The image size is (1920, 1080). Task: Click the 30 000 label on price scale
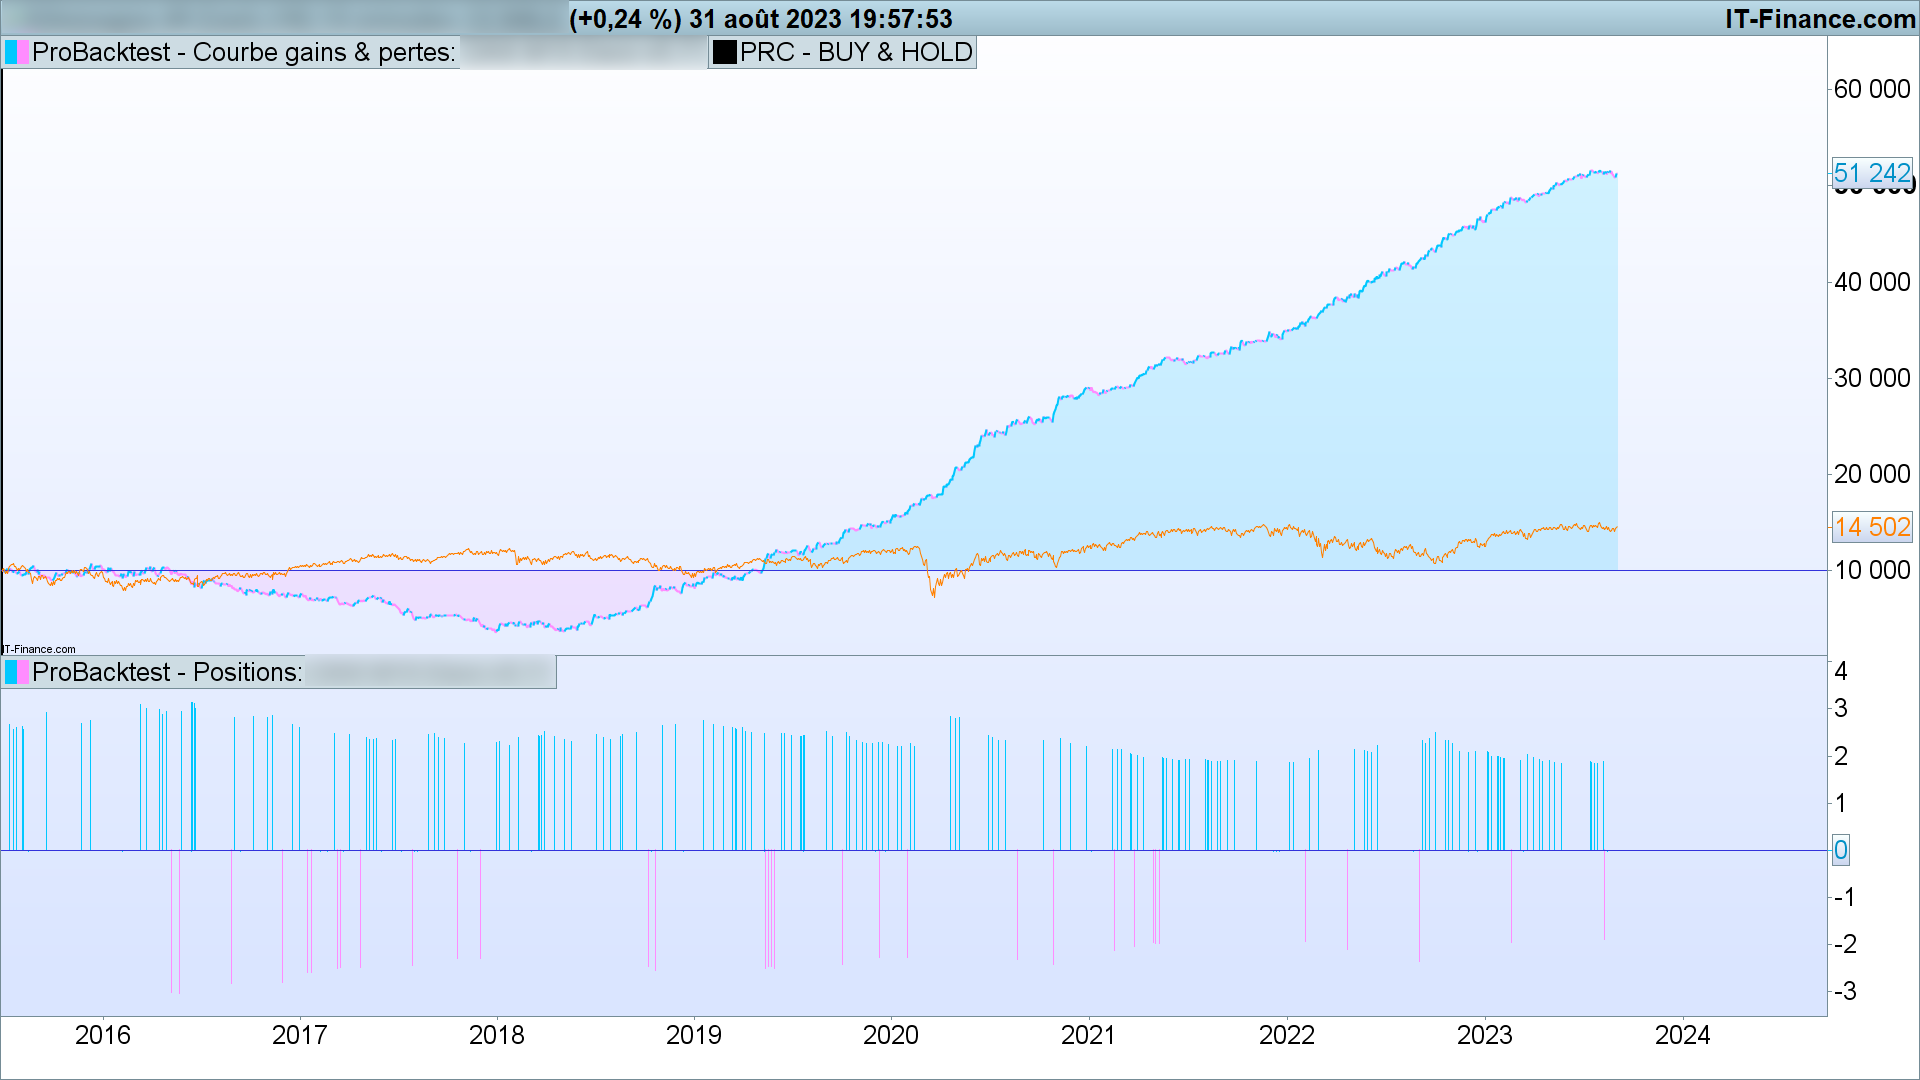point(1871,378)
